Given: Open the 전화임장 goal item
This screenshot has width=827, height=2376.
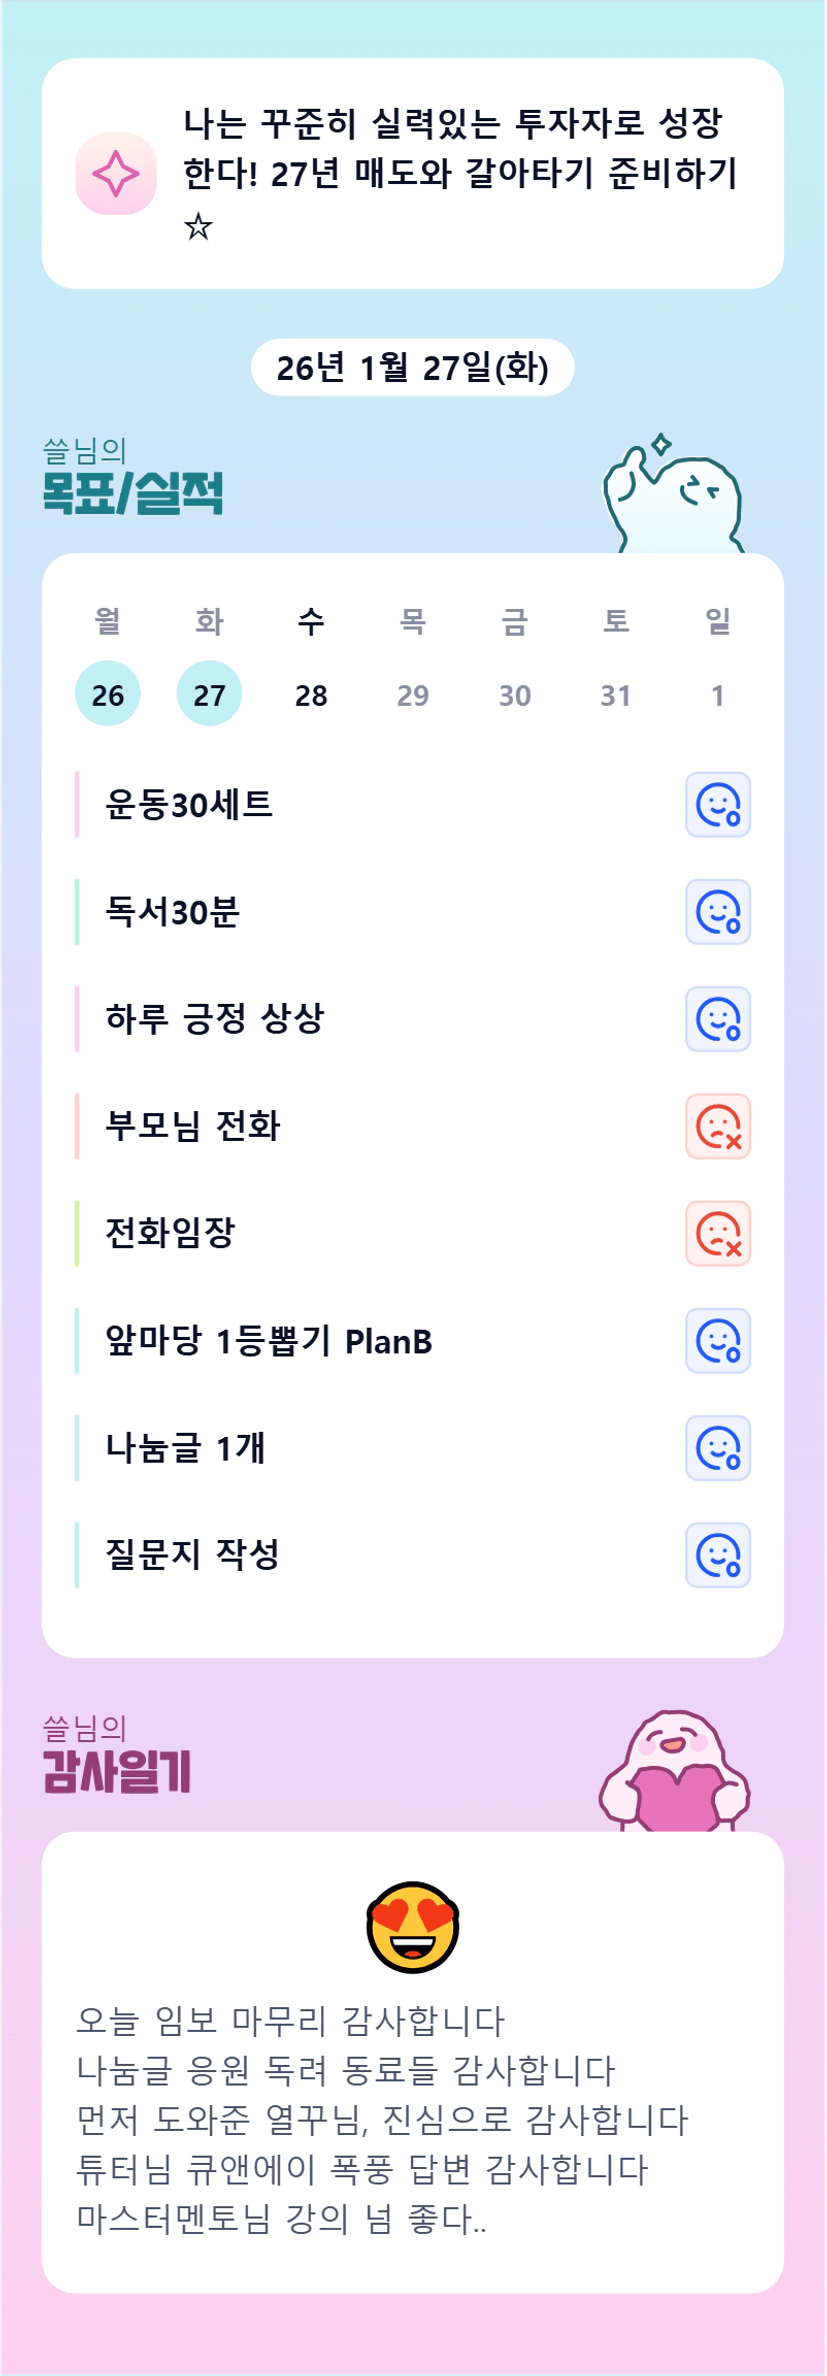Looking at the screenshot, I should pos(170,1233).
